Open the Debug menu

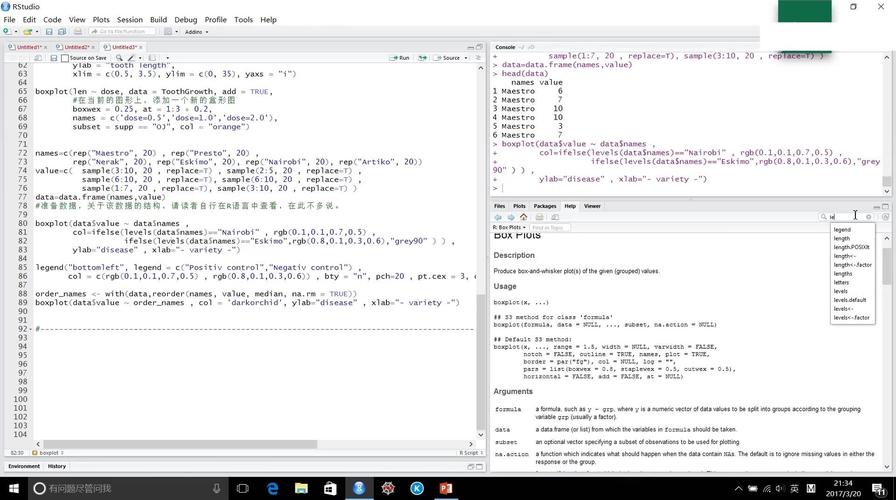[185, 19]
